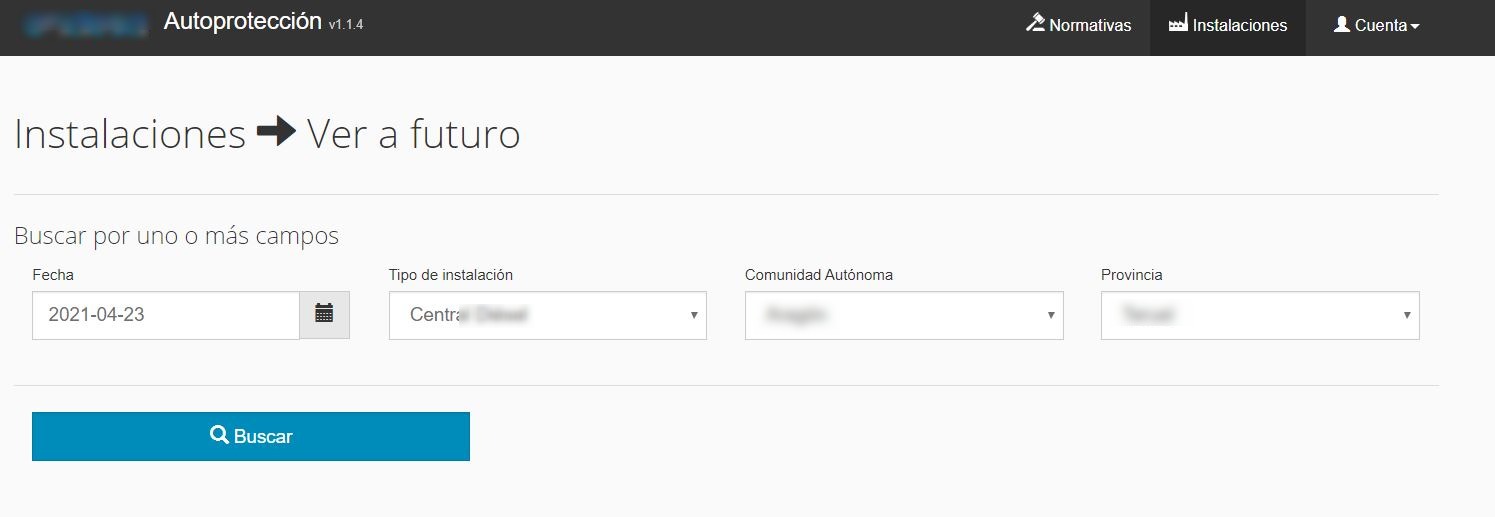This screenshot has height=517, width=1495.
Task: Click the Comunidad Autónoma label
Action: point(818,274)
